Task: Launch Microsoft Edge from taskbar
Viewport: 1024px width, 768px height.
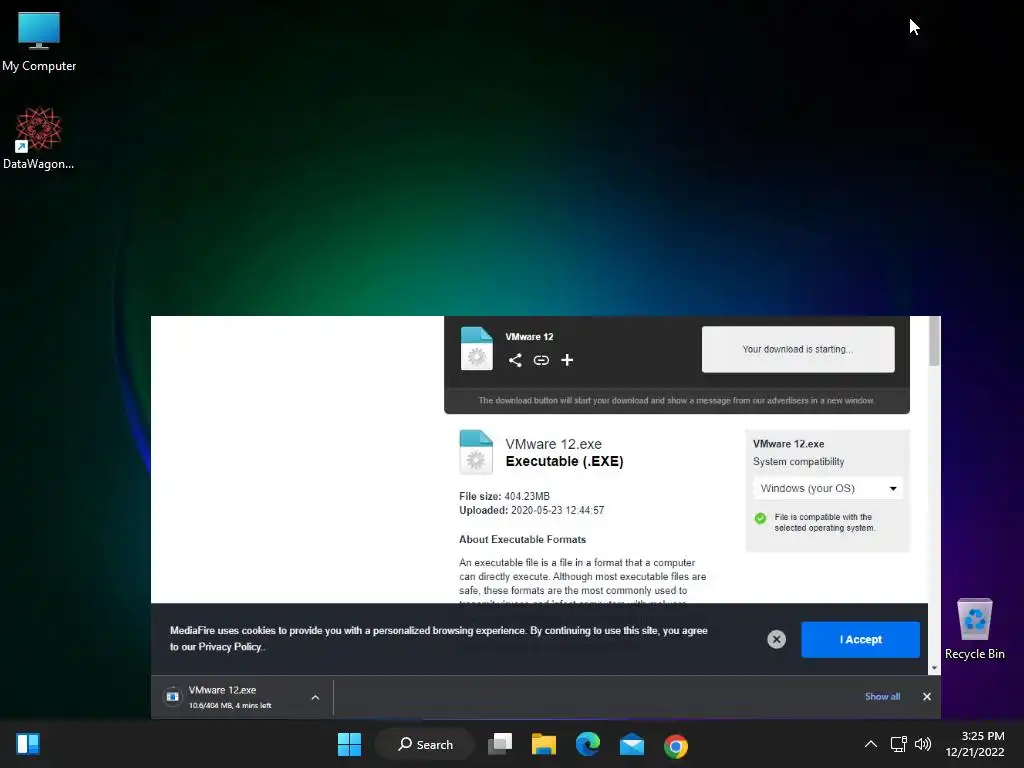Action: [x=588, y=744]
